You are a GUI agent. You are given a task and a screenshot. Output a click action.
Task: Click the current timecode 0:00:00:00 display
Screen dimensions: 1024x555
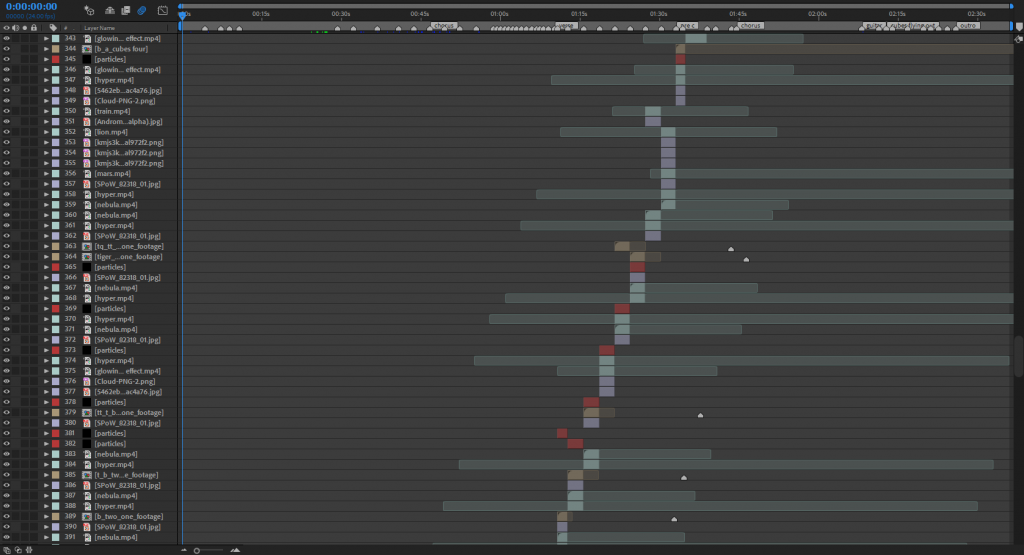(31, 7)
